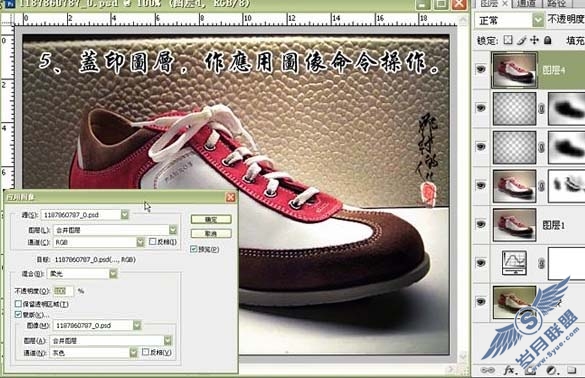The height and width of the screenshot is (378, 585).
Task: Uncheck the 预览(P) preview checkbox
Action: point(194,249)
